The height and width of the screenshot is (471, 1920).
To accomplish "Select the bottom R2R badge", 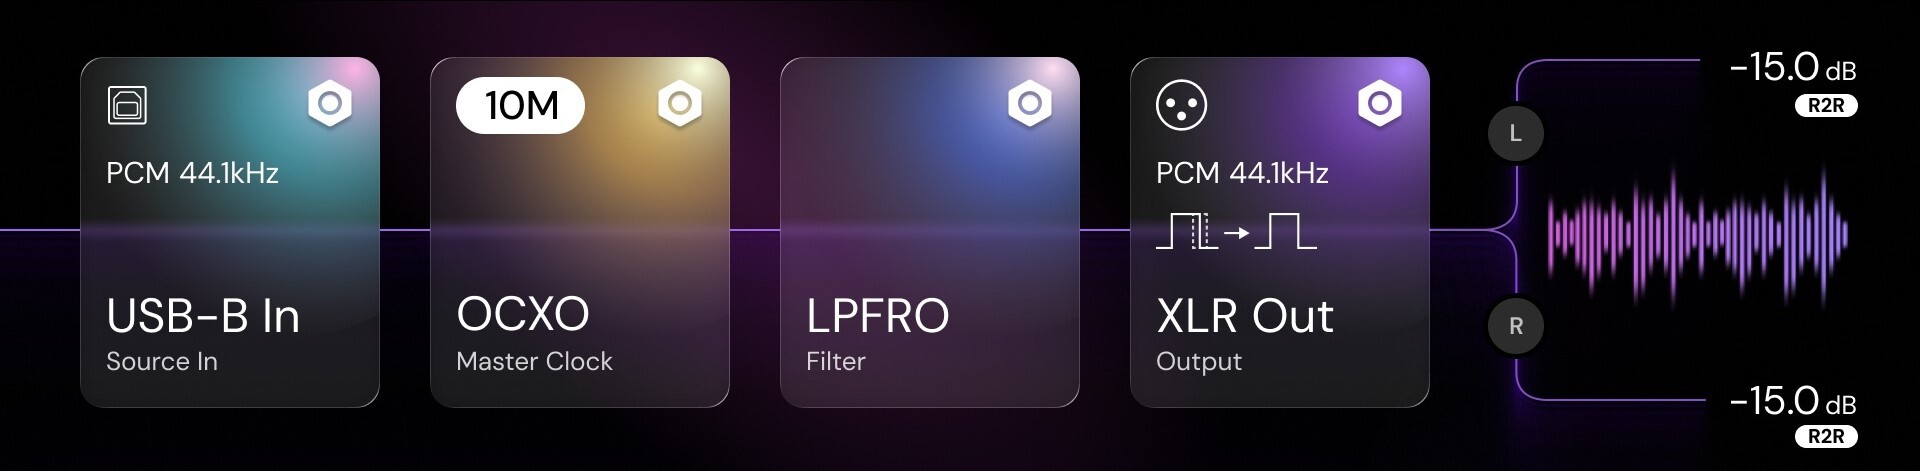I will (1825, 436).
